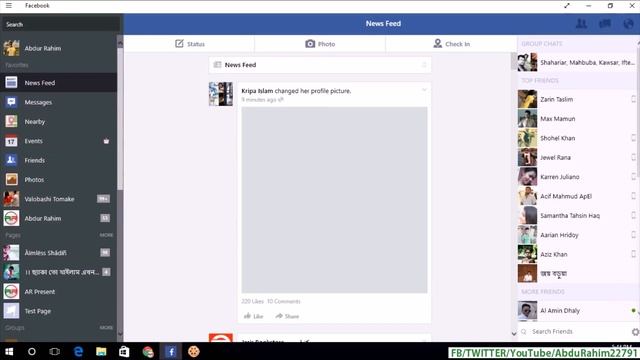This screenshot has width=640, height=360.
Task: Open group chat Shahariar, Mahbuba, Kawsar
Action: click(x=577, y=62)
